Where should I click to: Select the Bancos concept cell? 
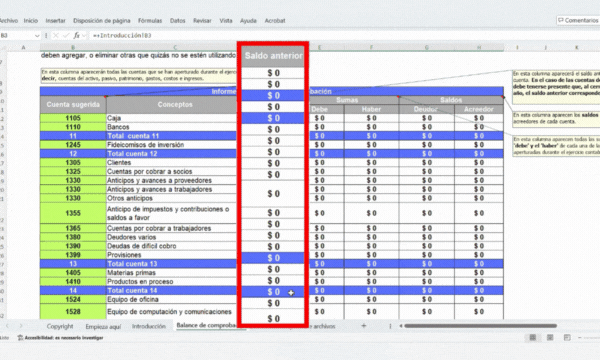[172, 127]
